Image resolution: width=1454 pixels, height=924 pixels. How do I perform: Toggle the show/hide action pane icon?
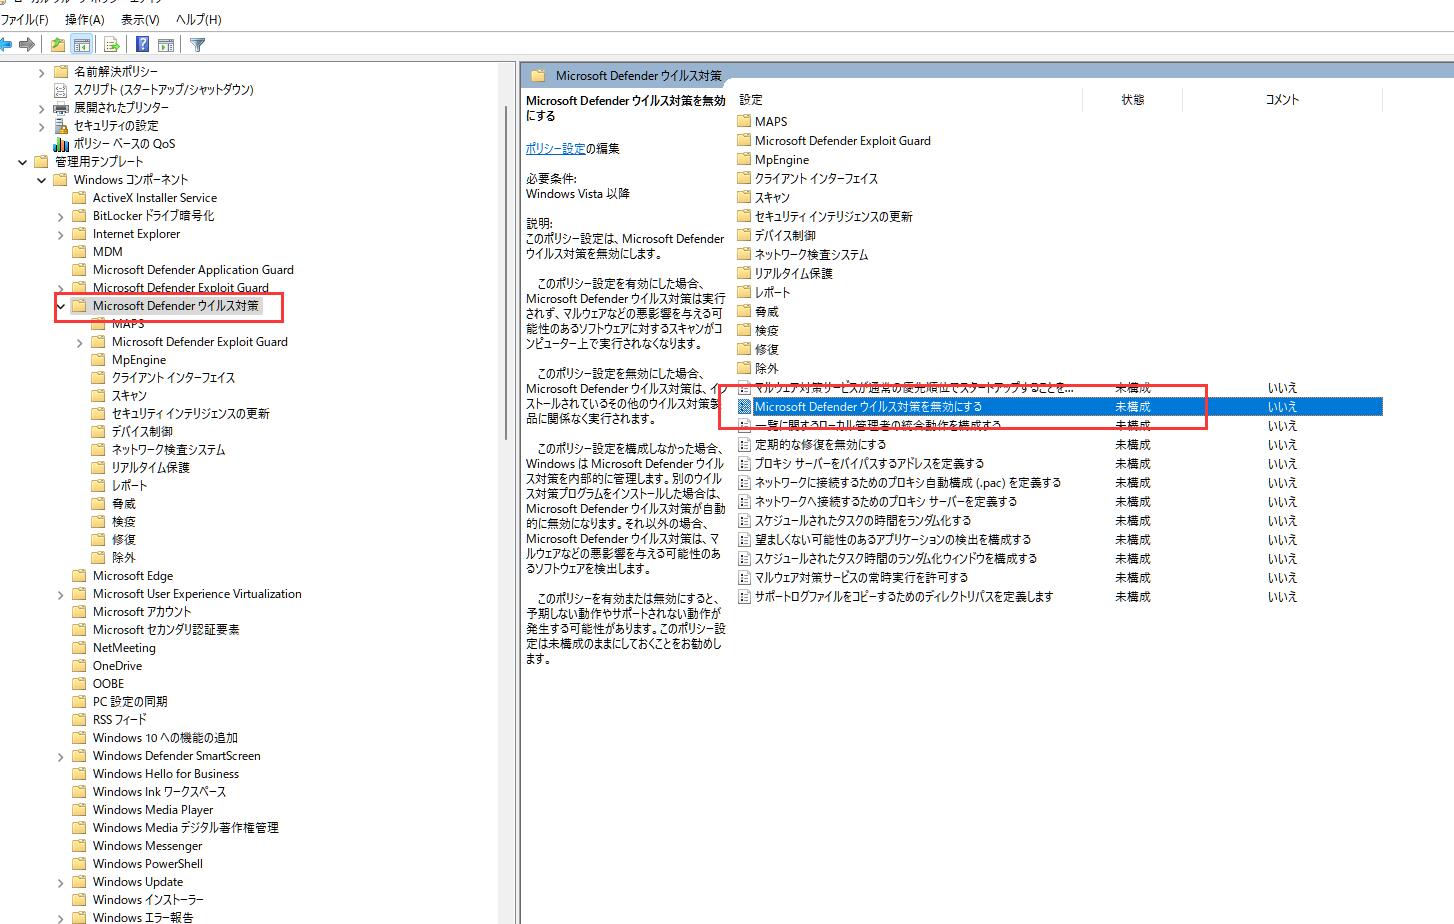(x=166, y=44)
